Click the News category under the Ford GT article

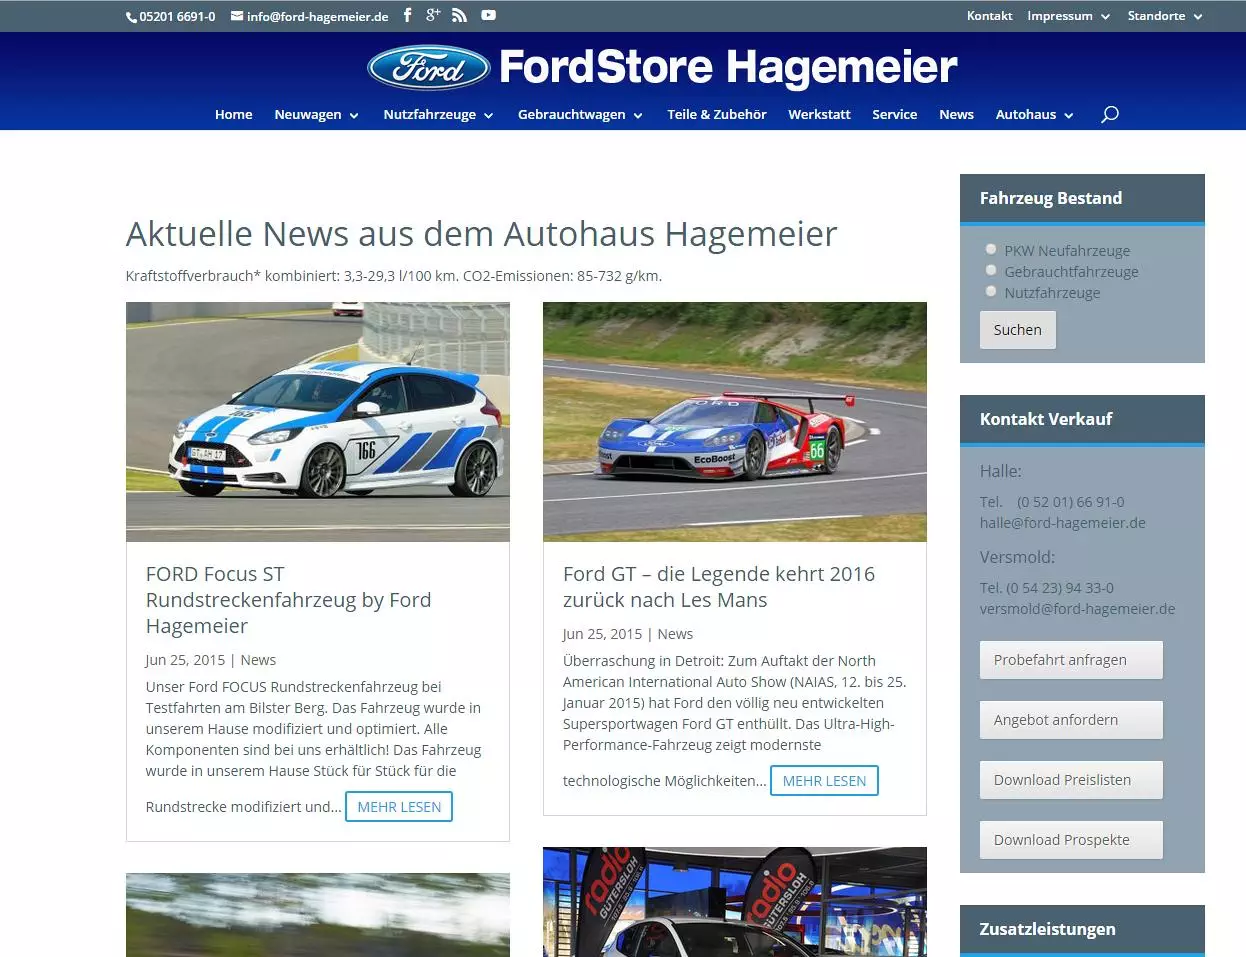[675, 634]
